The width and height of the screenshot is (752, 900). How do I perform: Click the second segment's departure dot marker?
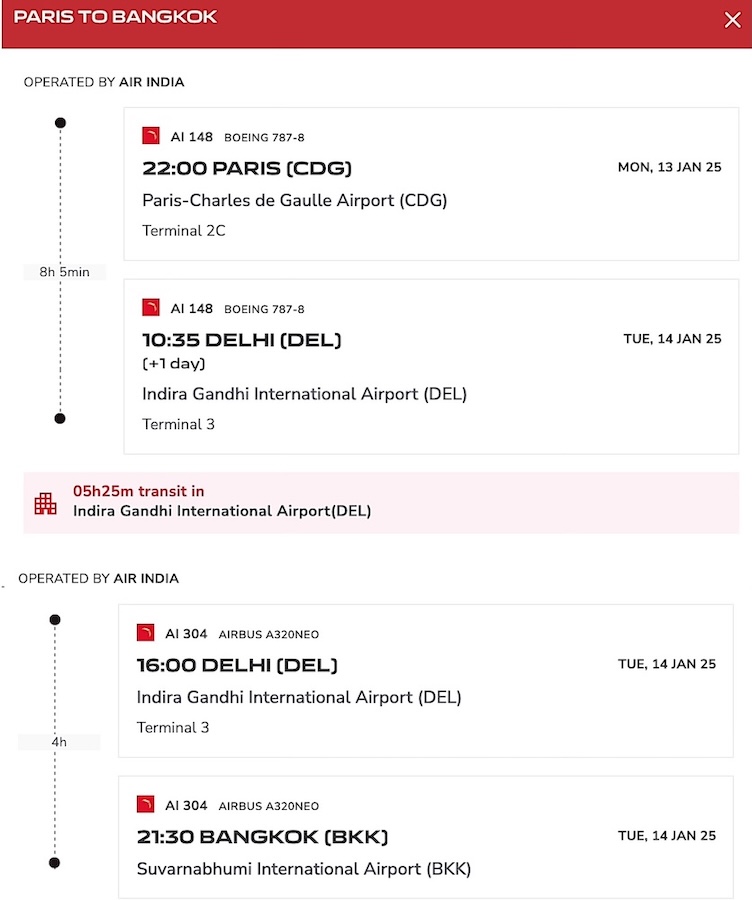[55, 620]
